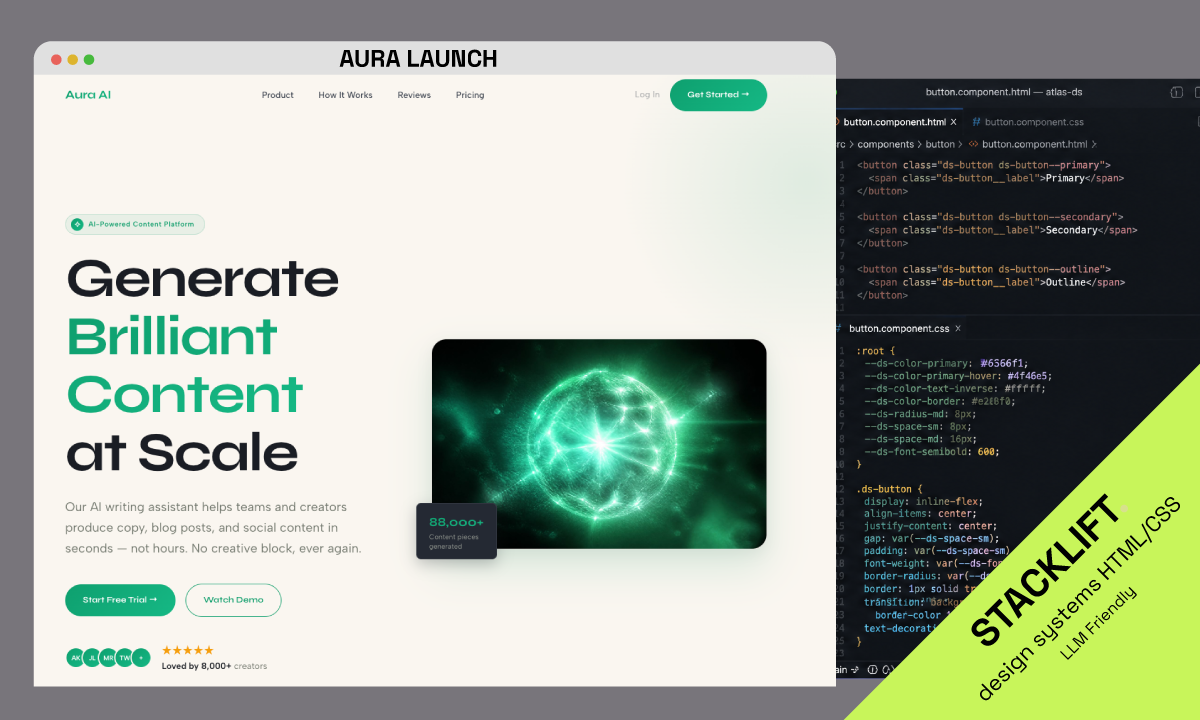Click the editor title button.component.html — atlas-ds
This screenshot has width=1200, height=720.
[1003, 92]
